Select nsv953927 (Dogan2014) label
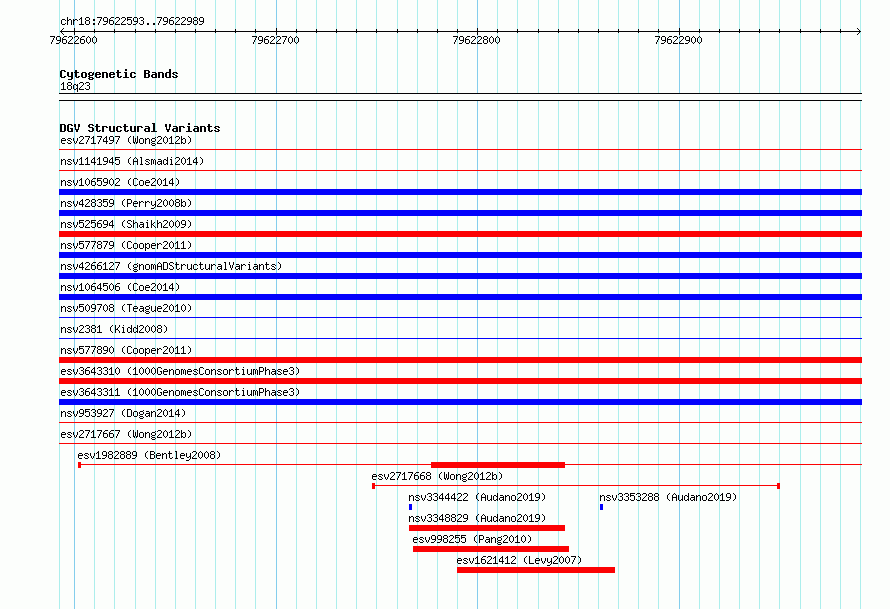The height and width of the screenshot is (609, 890). [123, 413]
